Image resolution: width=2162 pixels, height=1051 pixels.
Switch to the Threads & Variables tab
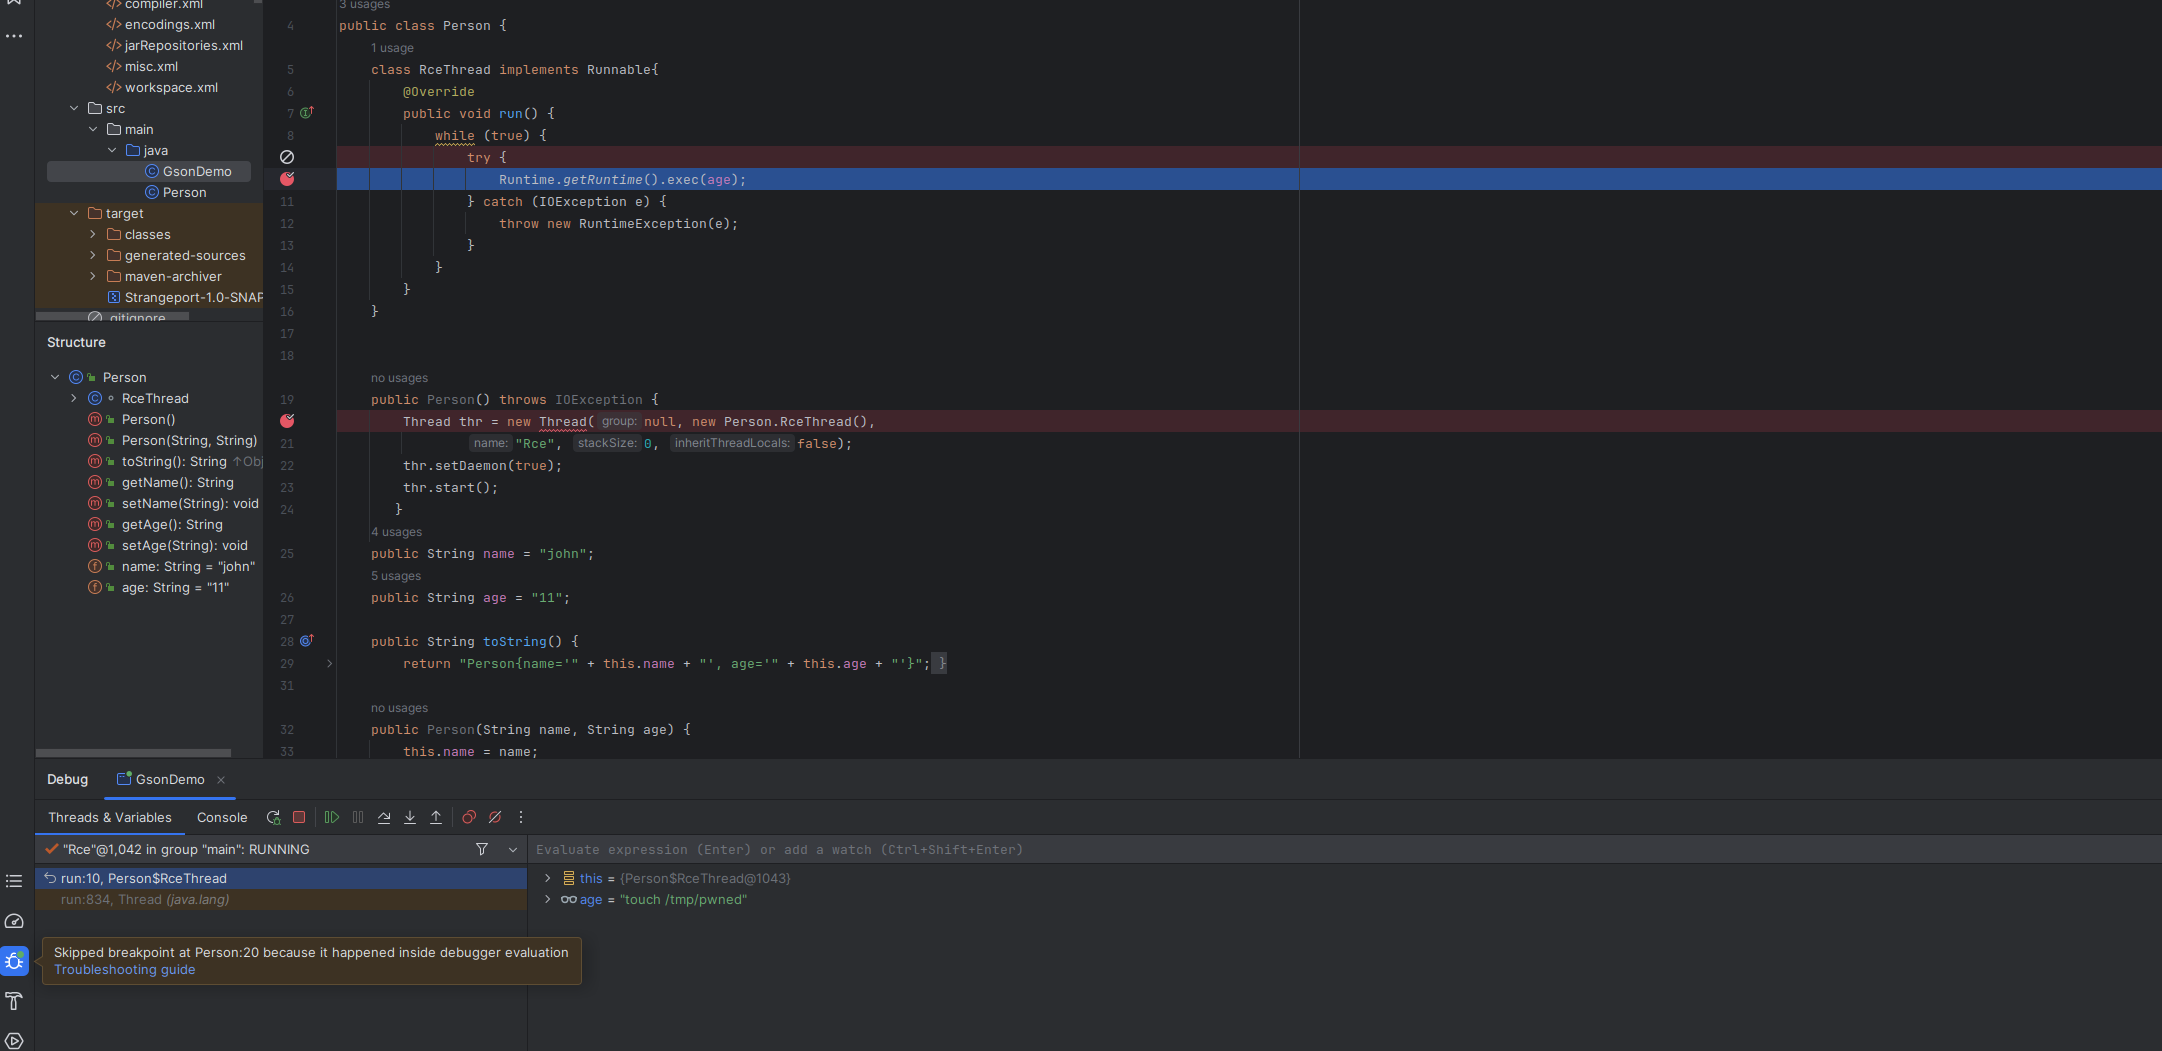coord(110,817)
